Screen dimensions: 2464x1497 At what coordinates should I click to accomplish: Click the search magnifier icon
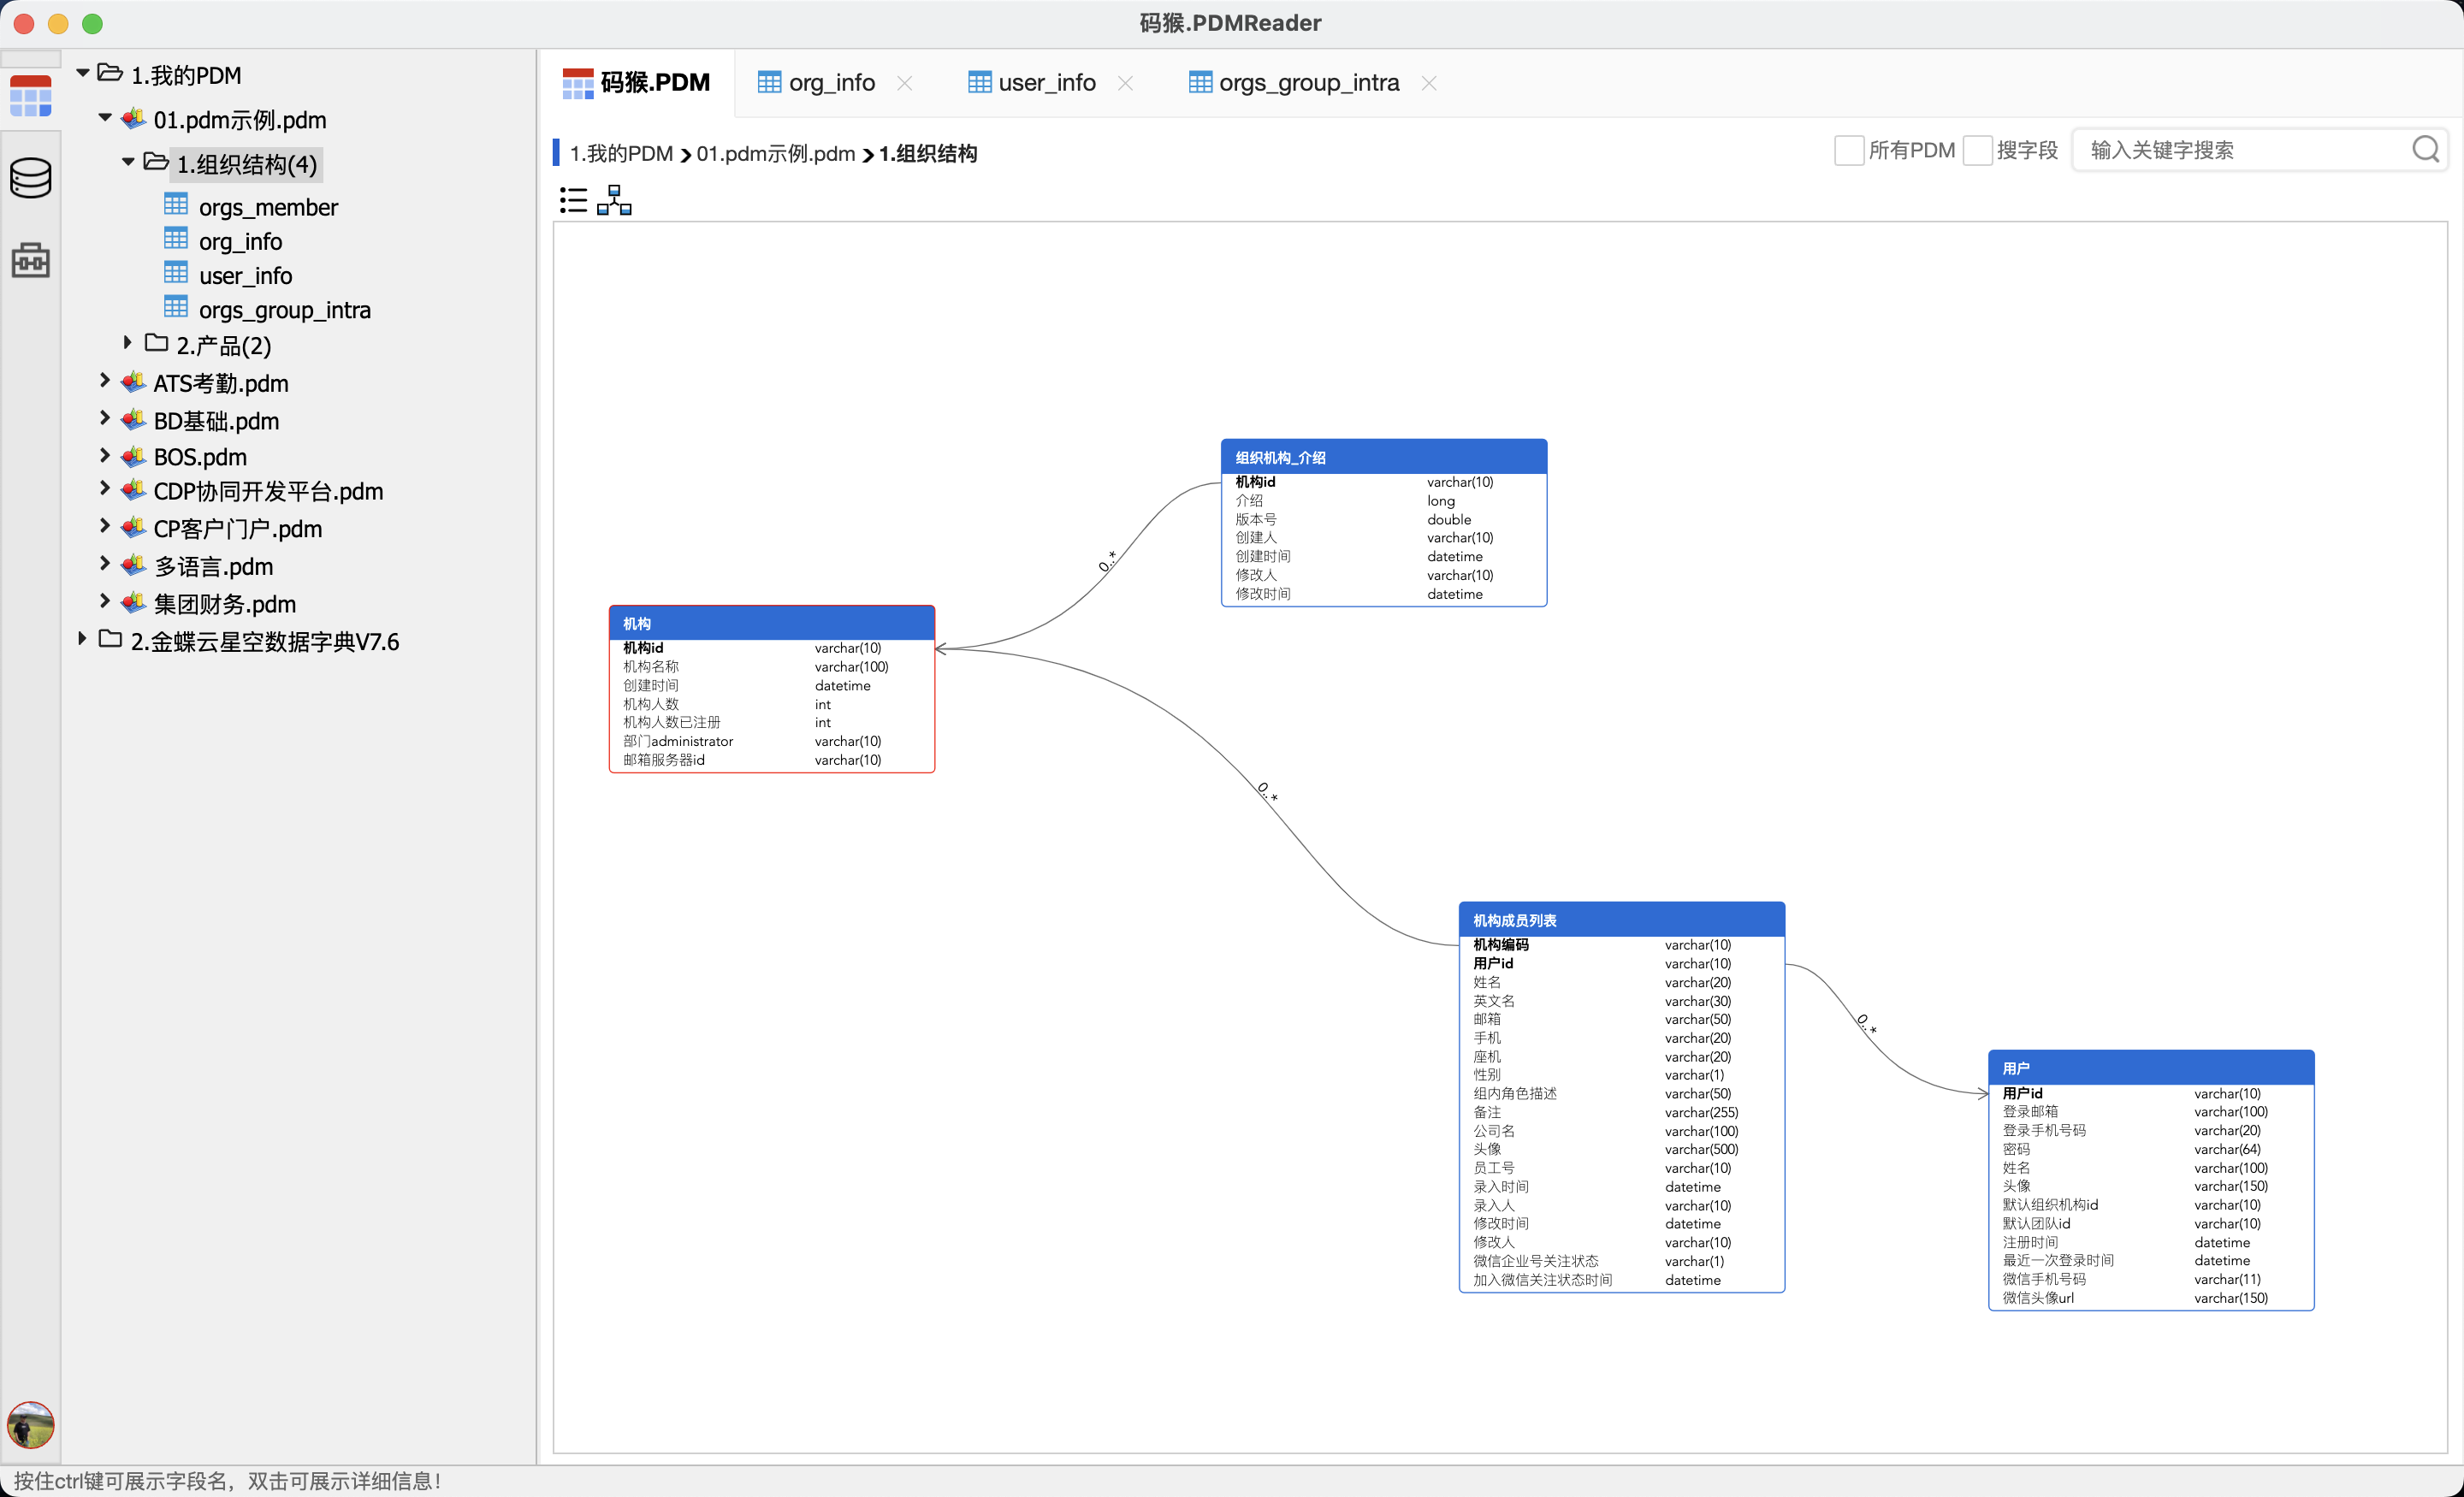(2425, 150)
